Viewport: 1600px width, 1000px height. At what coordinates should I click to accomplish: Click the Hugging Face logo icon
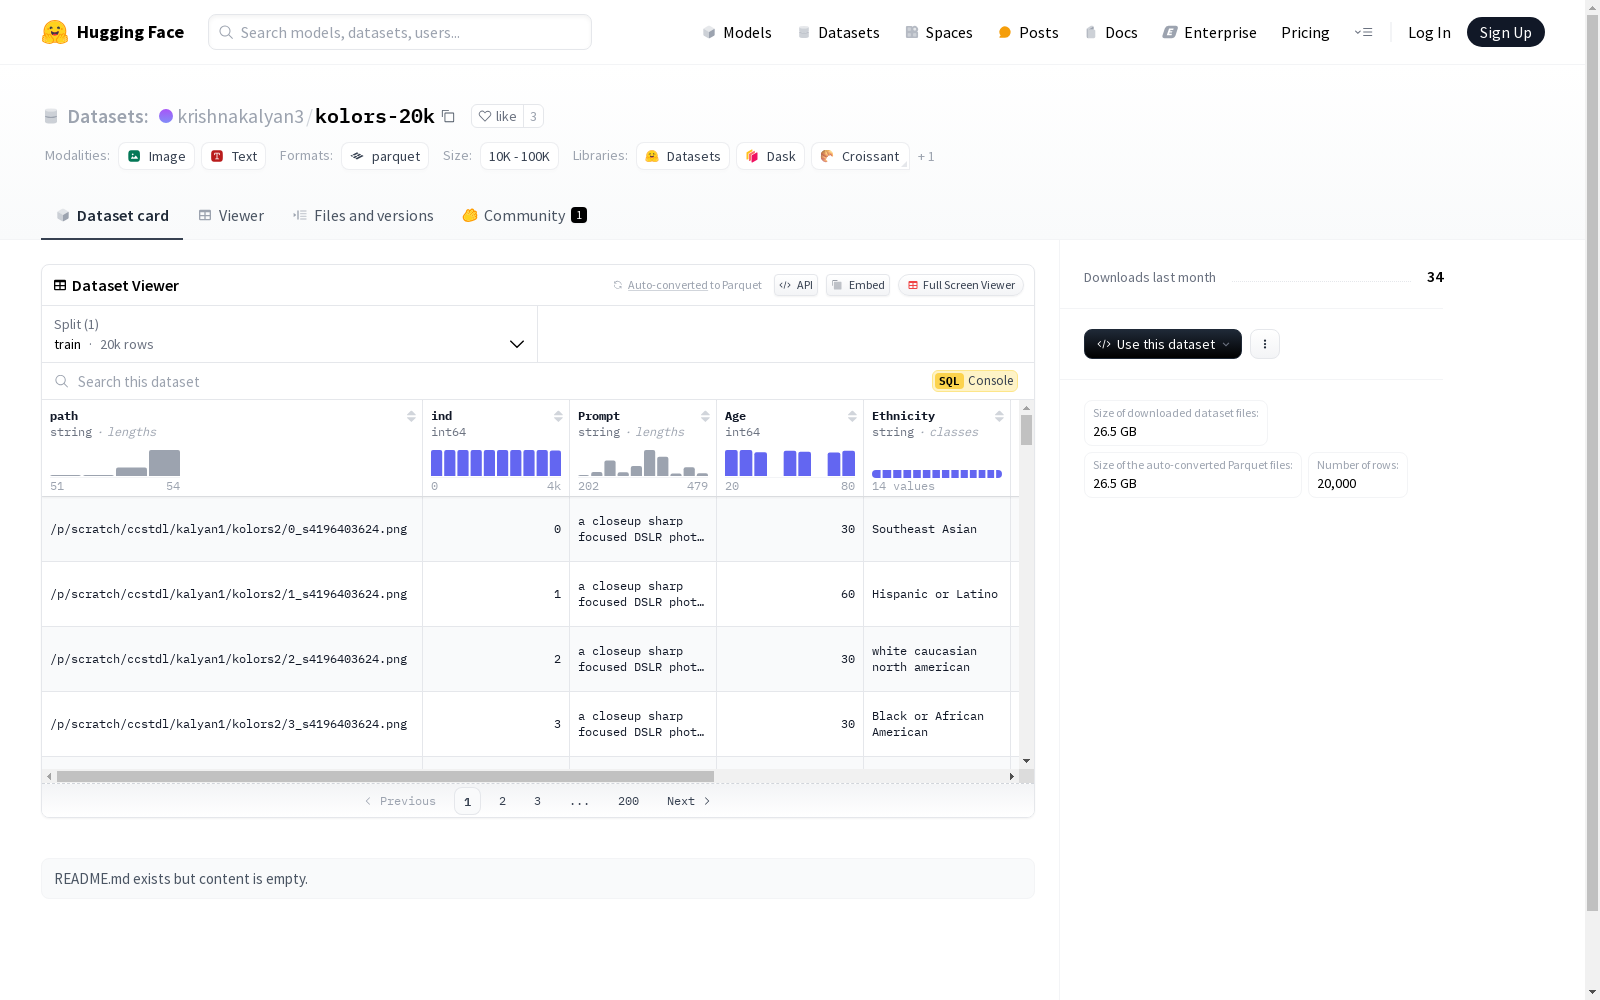(55, 32)
